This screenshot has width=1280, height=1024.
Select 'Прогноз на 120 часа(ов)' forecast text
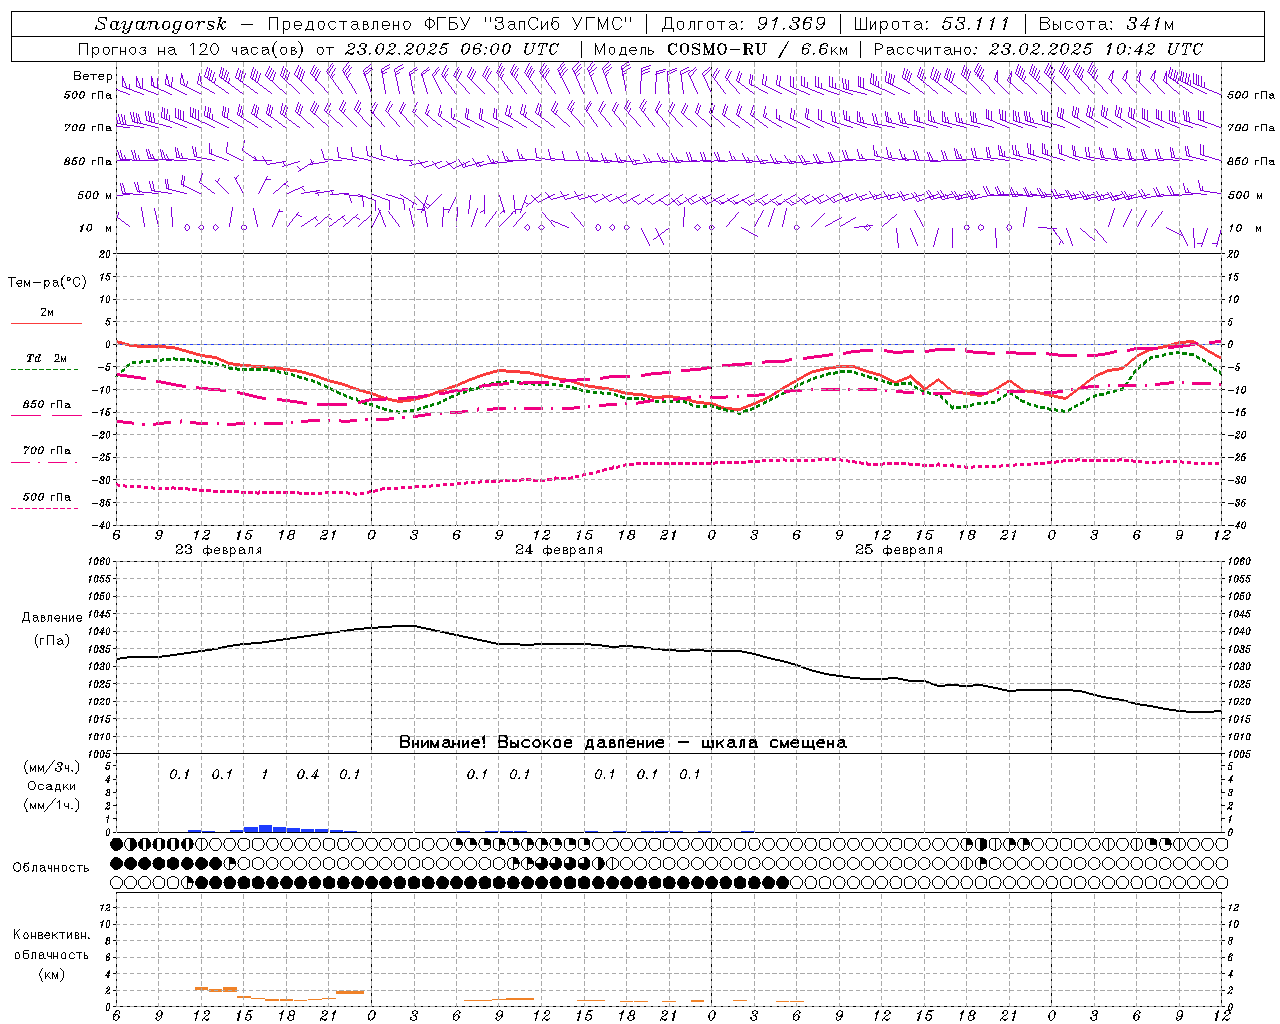pyautogui.click(x=192, y=48)
